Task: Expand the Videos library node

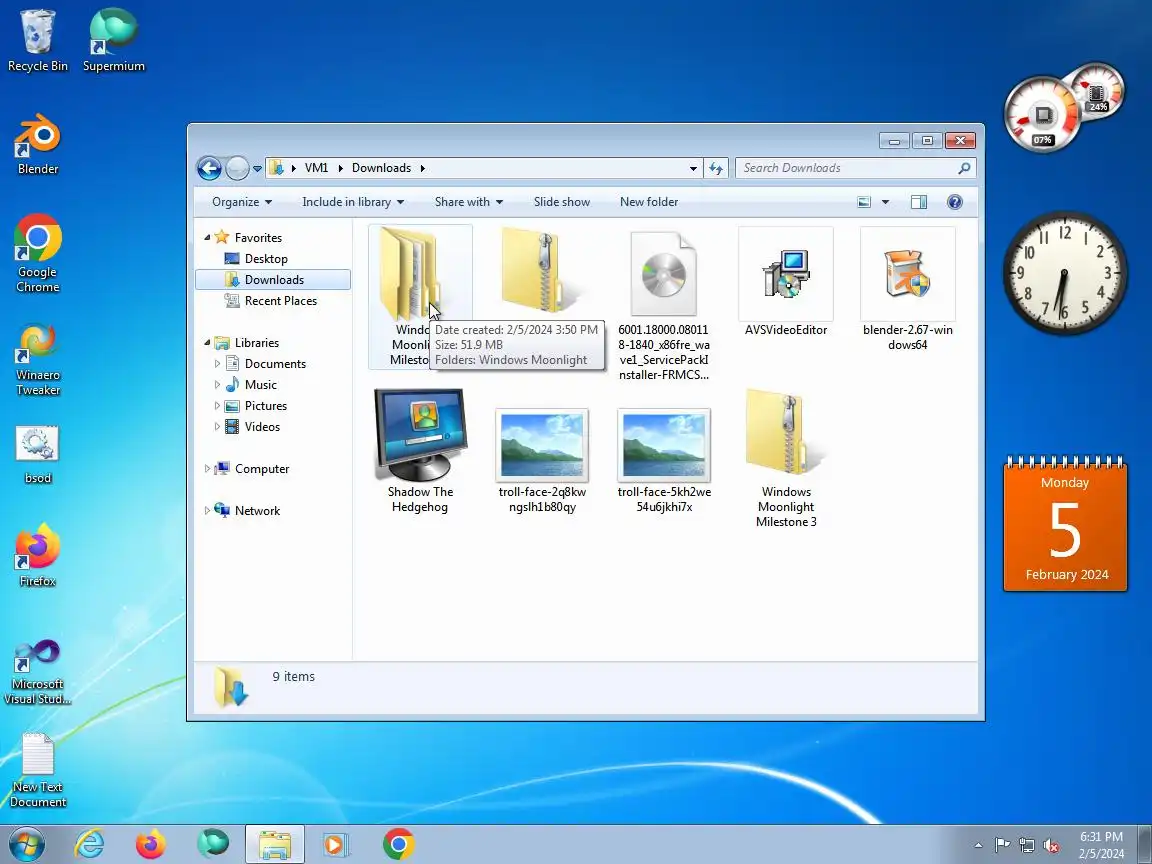Action: [x=217, y=427]
